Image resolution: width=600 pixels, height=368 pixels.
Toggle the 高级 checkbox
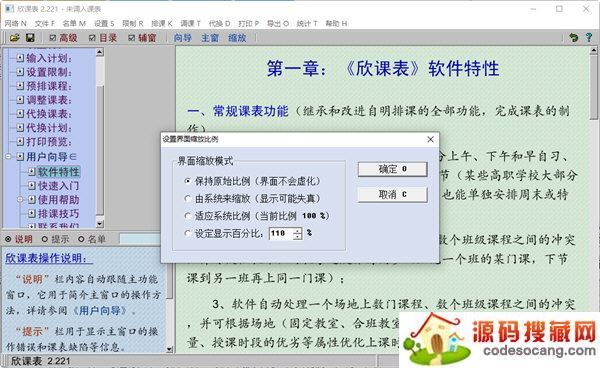click(x=53, y=38)
